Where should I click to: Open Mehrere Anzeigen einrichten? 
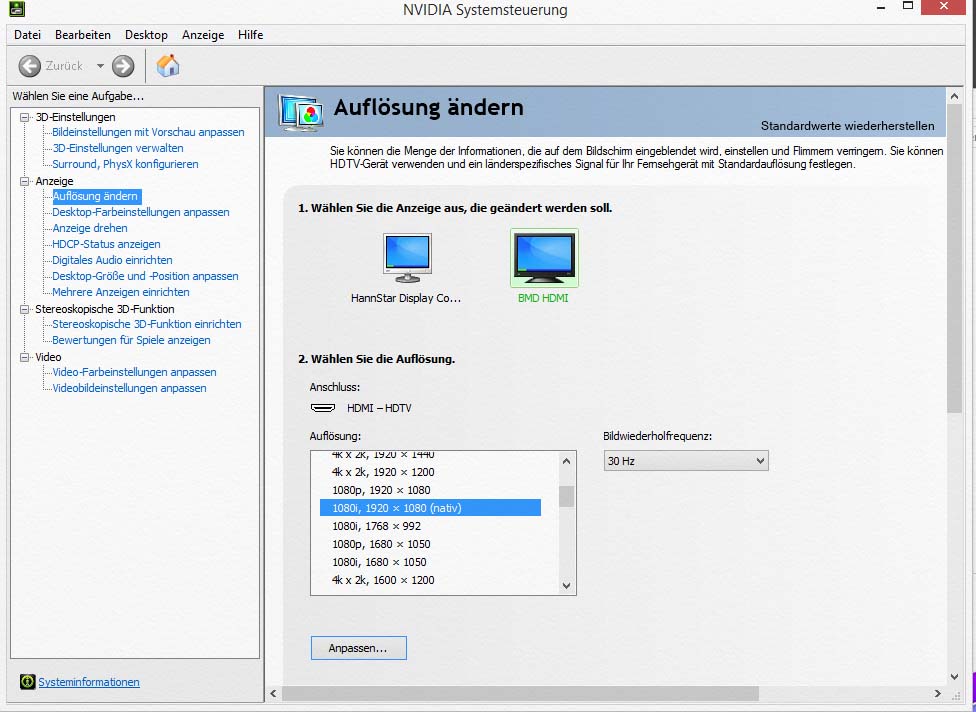click(x=121, y=292)
